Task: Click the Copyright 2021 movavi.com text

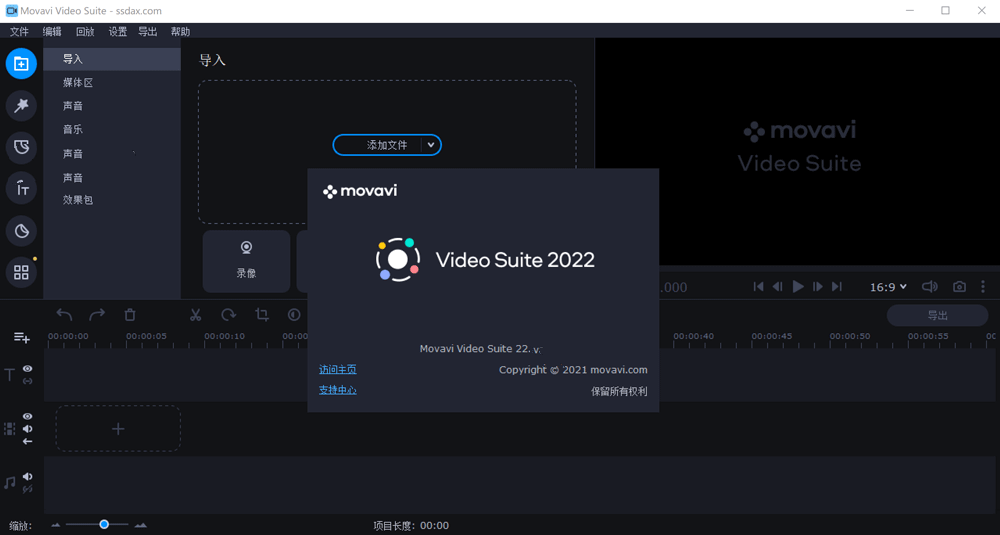Action: pos(573,370)
